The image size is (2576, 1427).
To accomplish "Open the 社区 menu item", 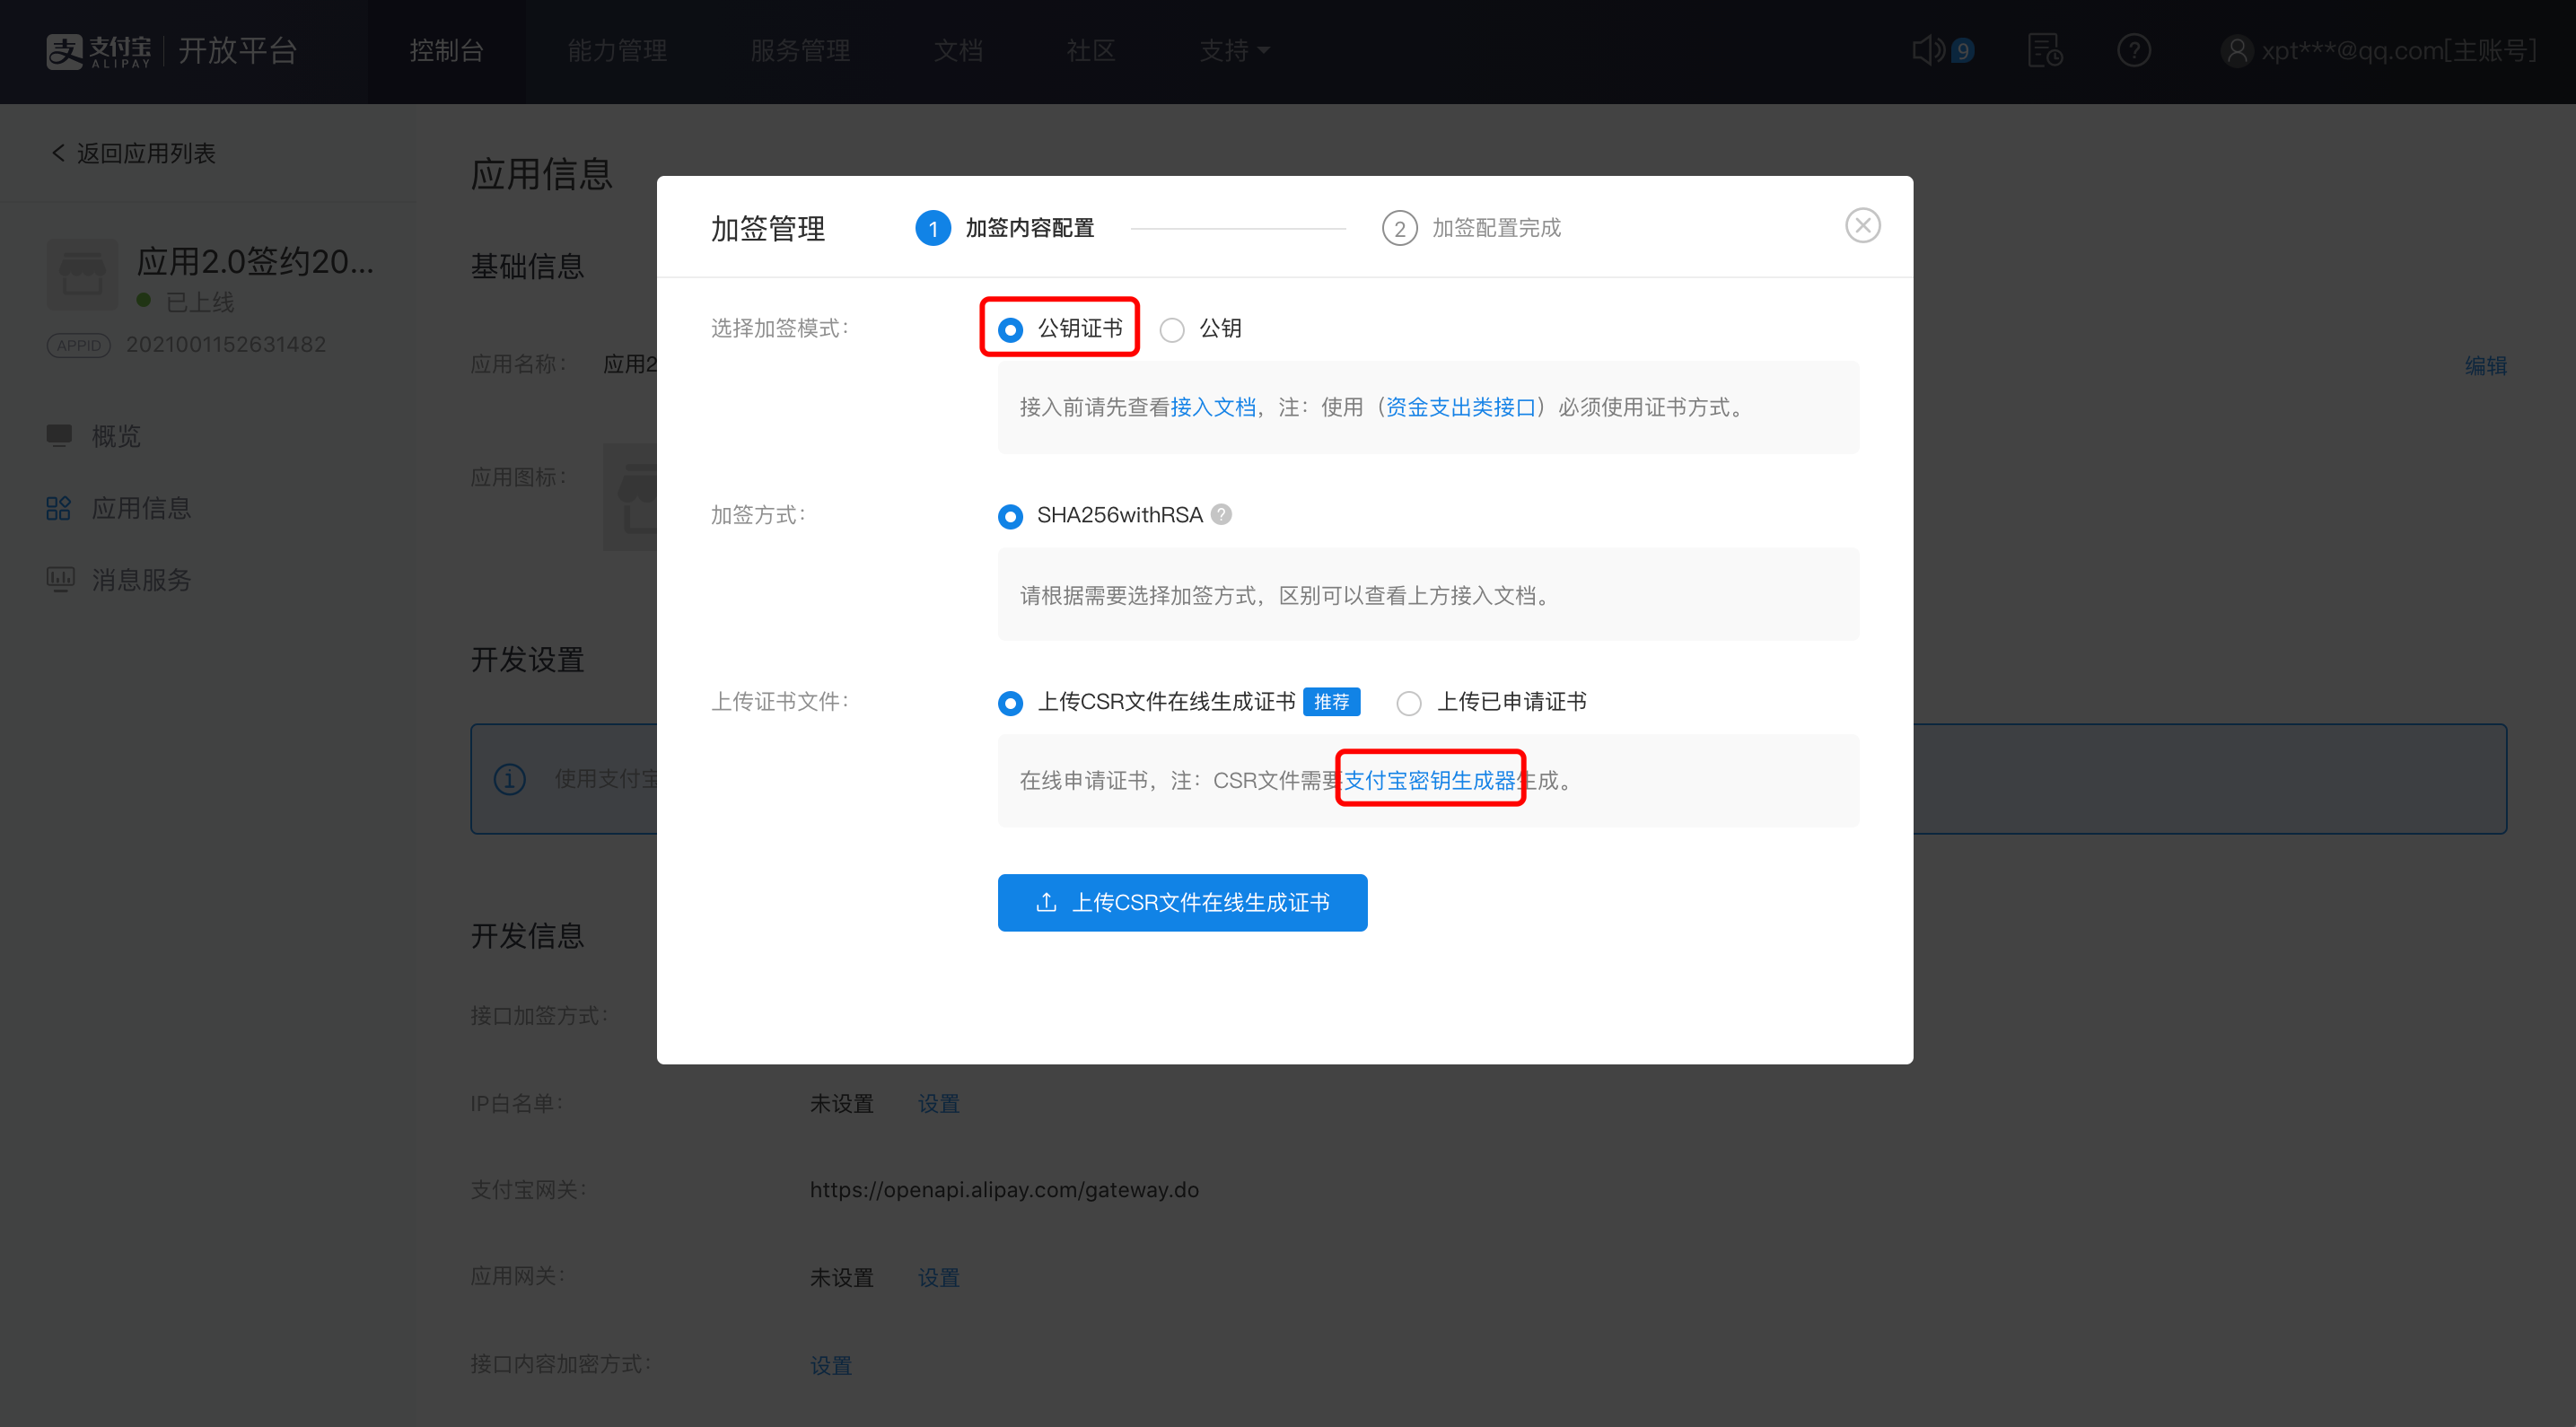I will (1090, 50).
